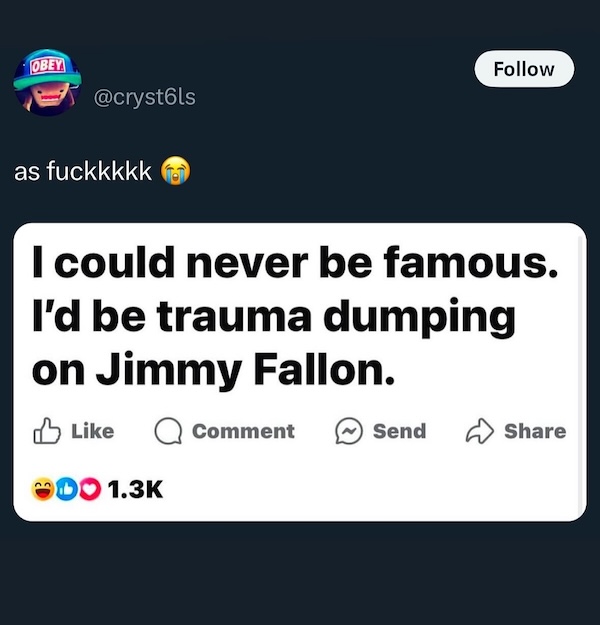Screen dimensions: 600x625
Task: Select the Like label text
Action: click(92, 431)
